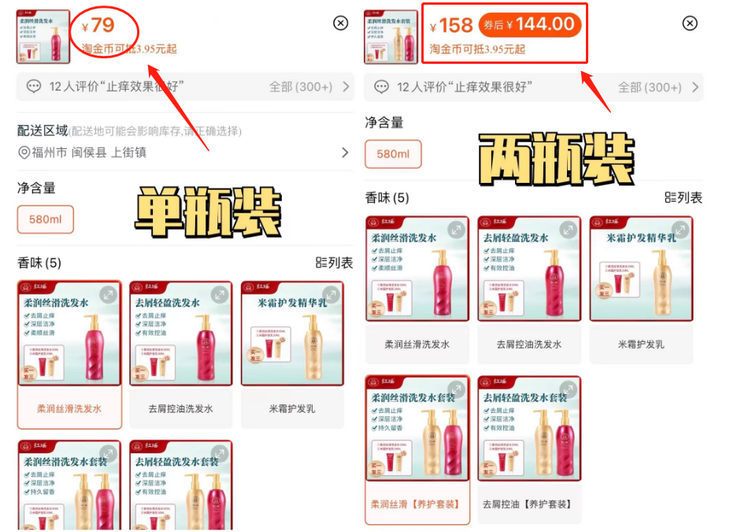The width and height of the screenshot is (730, 532).
Task: Click the 券后 ¥144.00 coupon price badge
Action: pos(530,24)
